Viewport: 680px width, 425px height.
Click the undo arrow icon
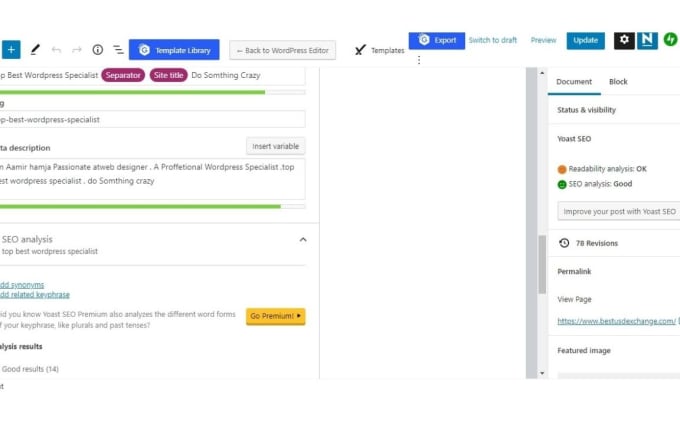(56, 50)
